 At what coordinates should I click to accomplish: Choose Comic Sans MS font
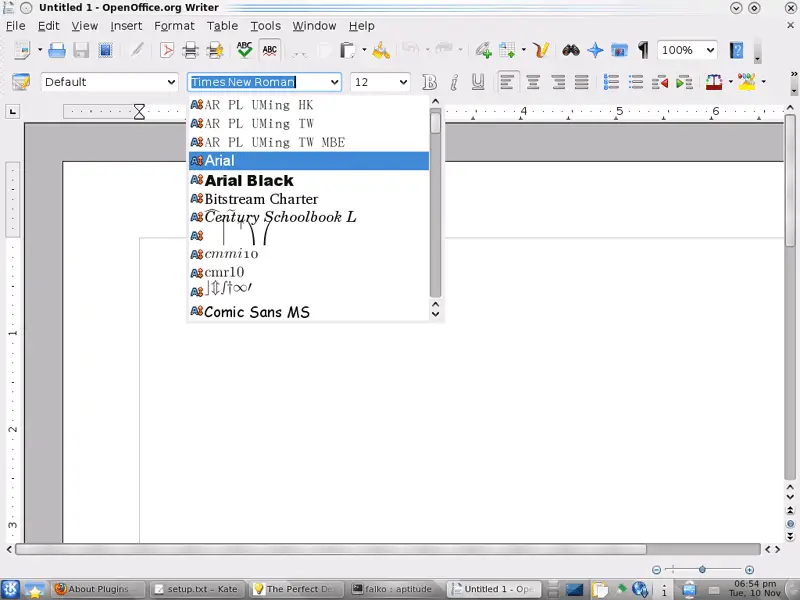pos(309,311)
